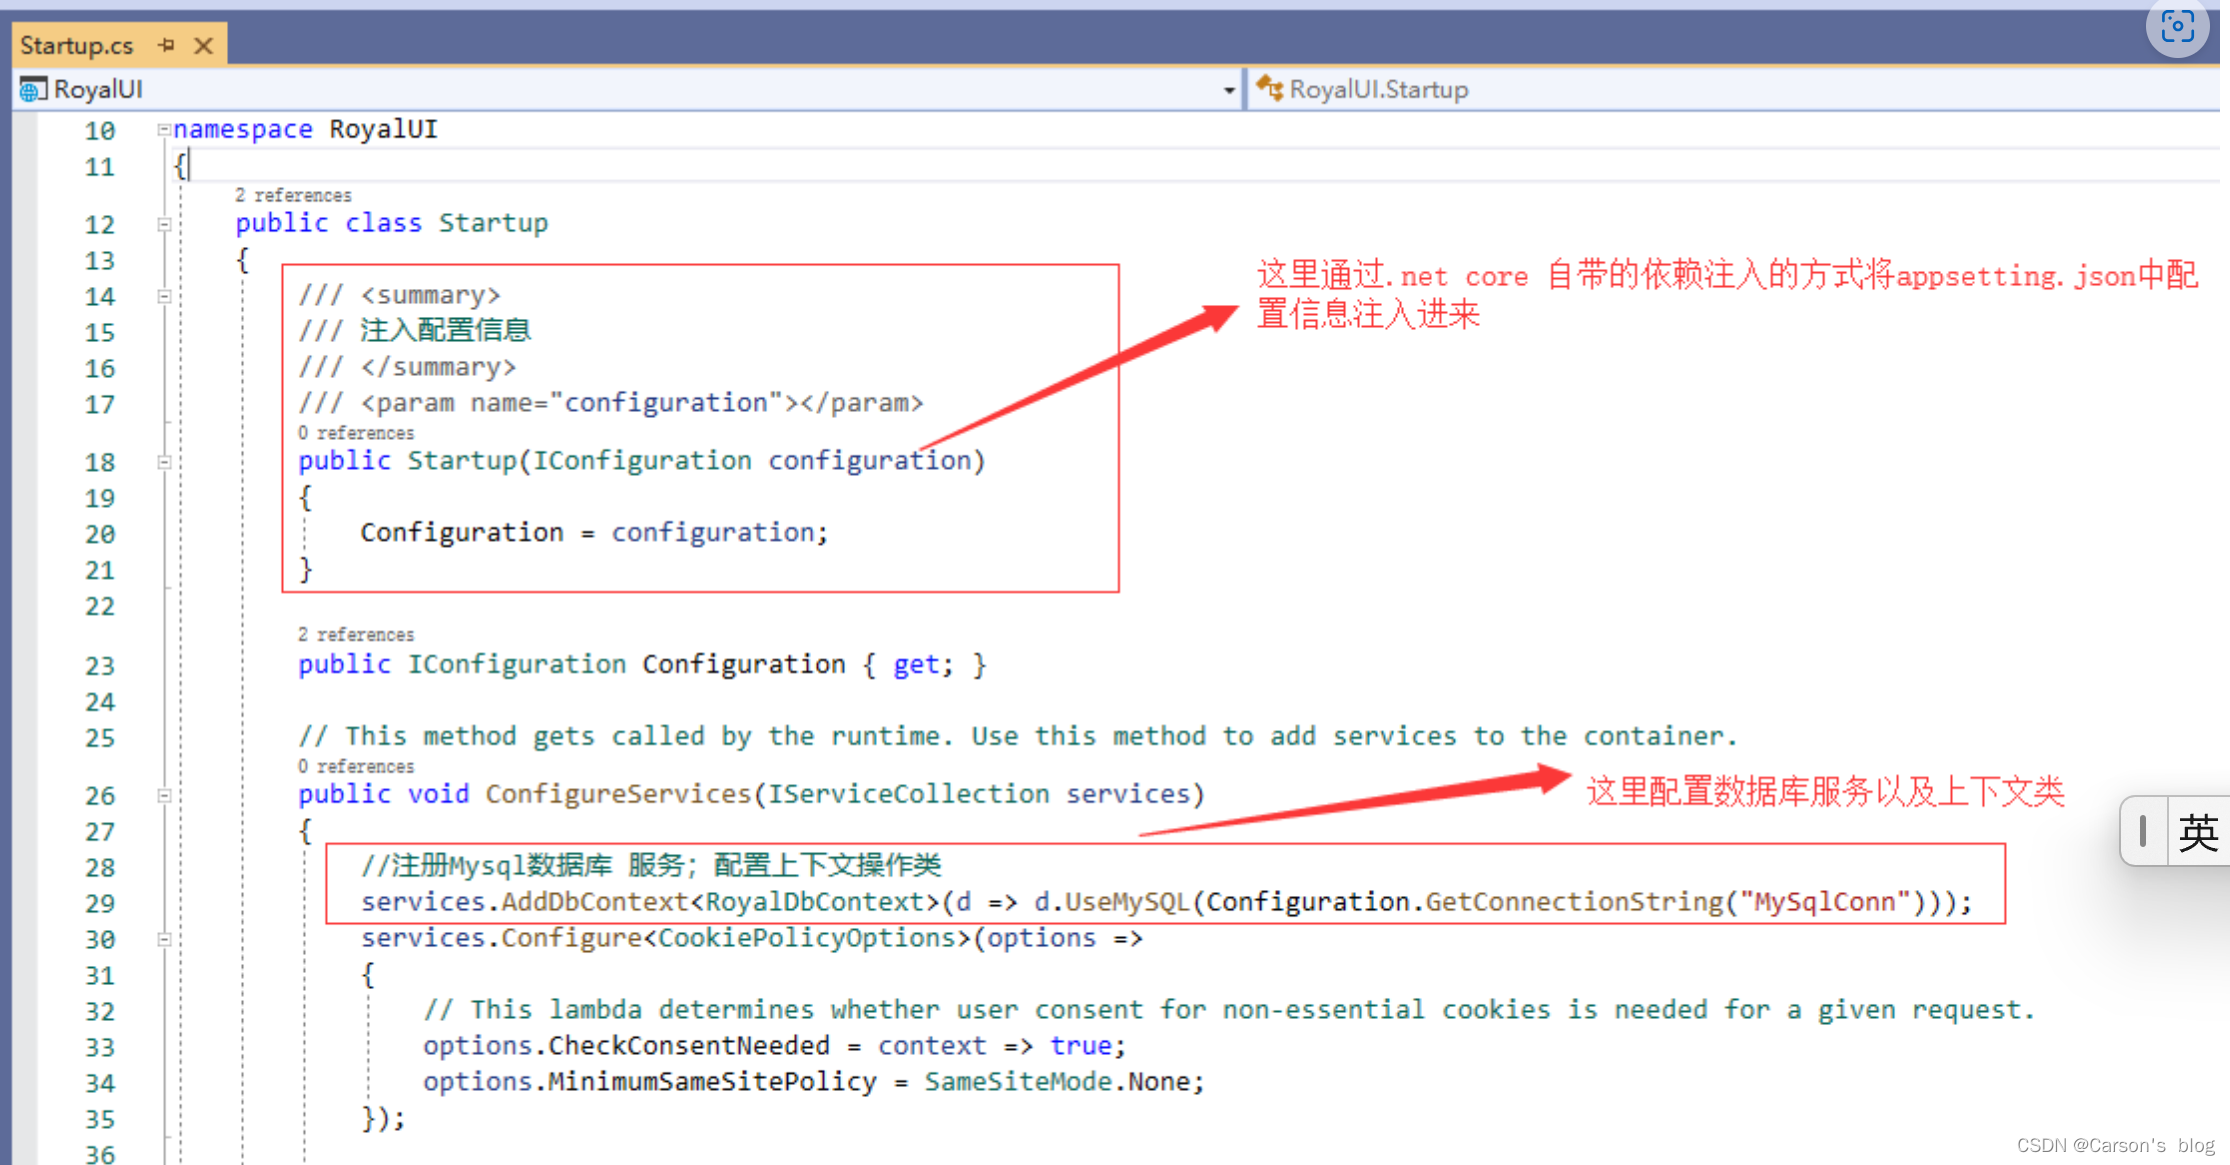
Task: Collapse the class Startup block at line 12
Action: coord(164,224)
